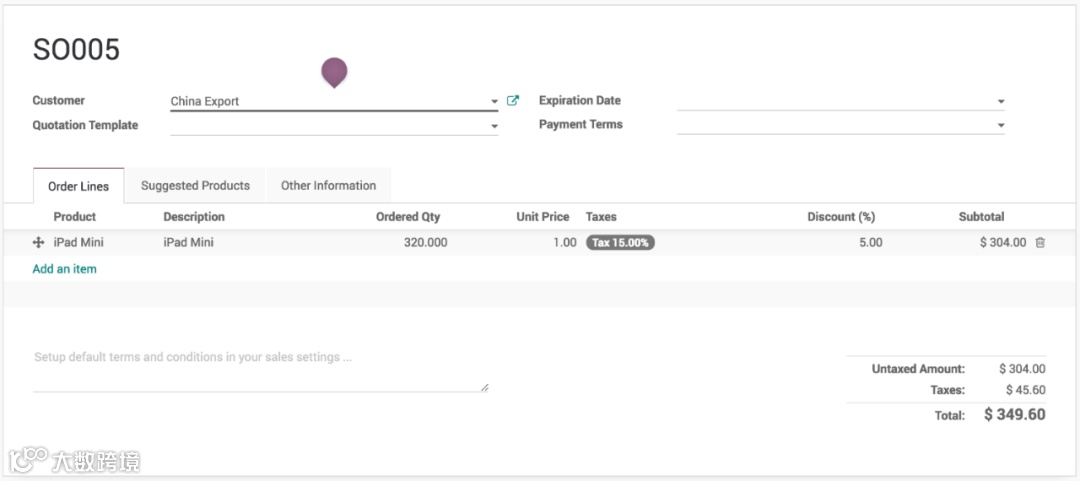Viewport: 1080px width, 481px height.
Task: Edit the Unit Price value 1.00
Action: pyautogui.click(x=564, y=243)
